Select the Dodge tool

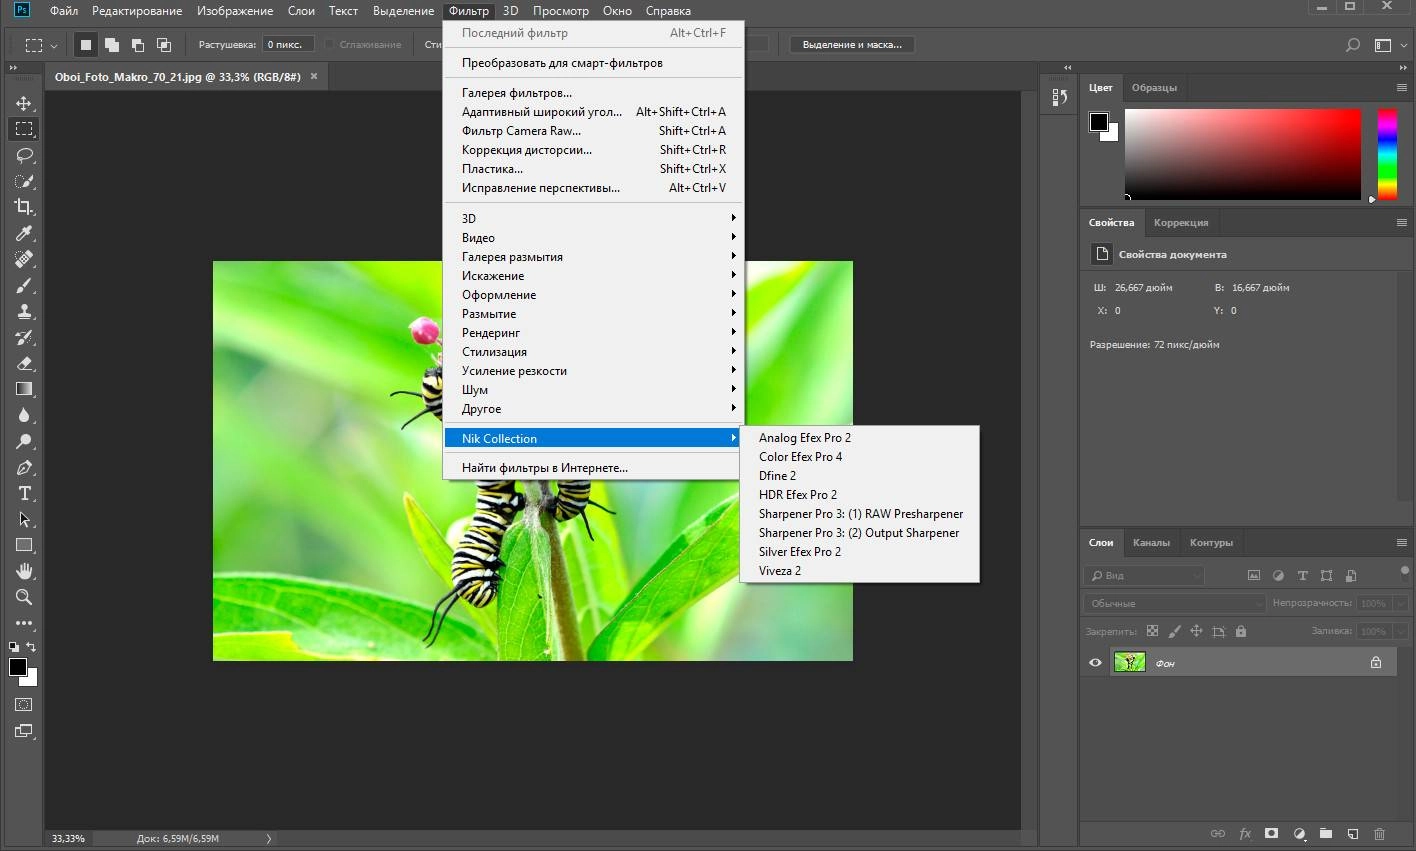point(24,441)
